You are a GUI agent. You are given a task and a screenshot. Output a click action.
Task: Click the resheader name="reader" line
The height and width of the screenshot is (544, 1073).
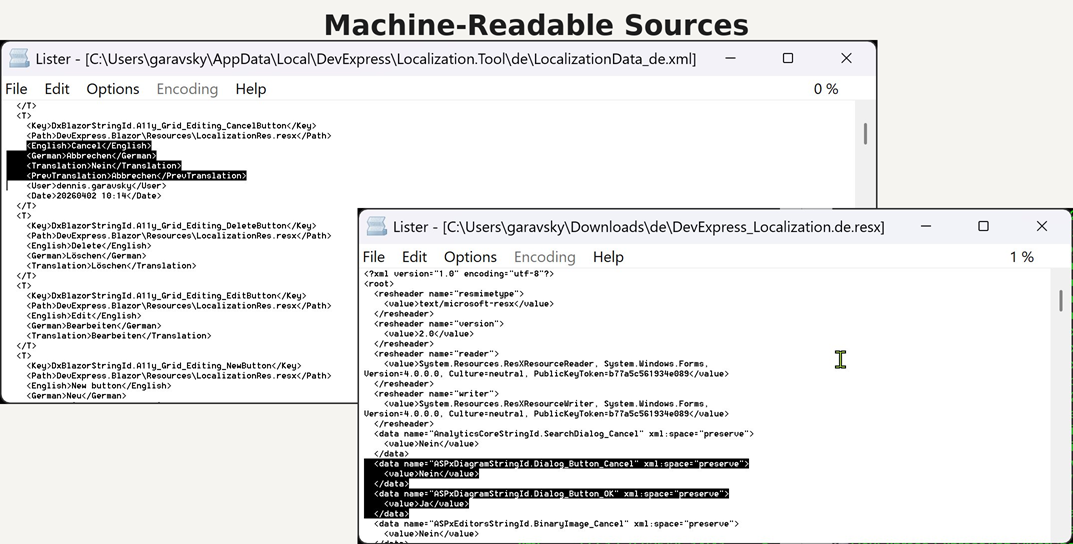(437, 354)
